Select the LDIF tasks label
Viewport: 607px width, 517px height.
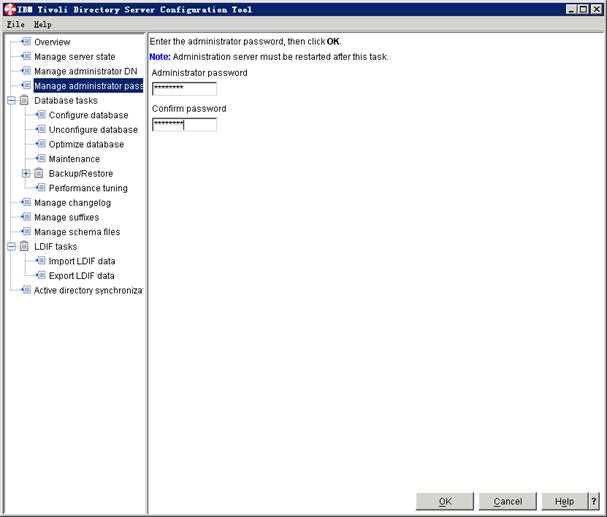(x=55, y=247)
